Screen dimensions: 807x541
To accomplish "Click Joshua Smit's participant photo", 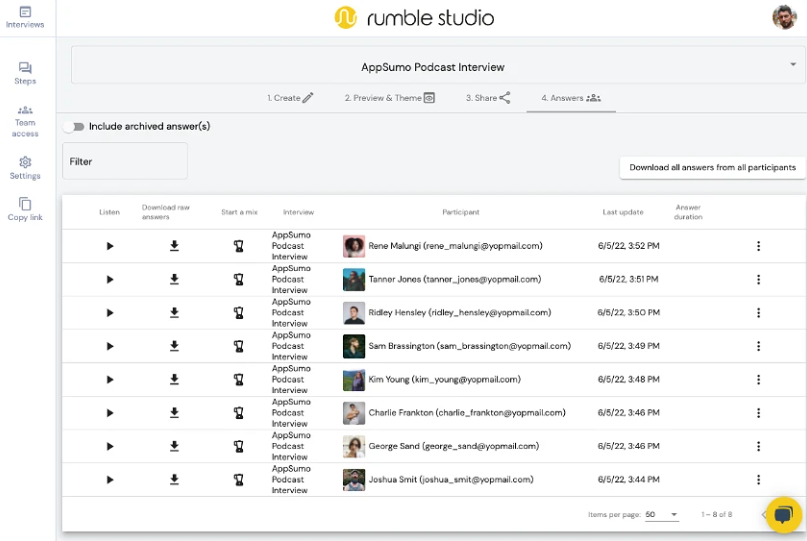I will pyautogui.click(x=354, y=480).
